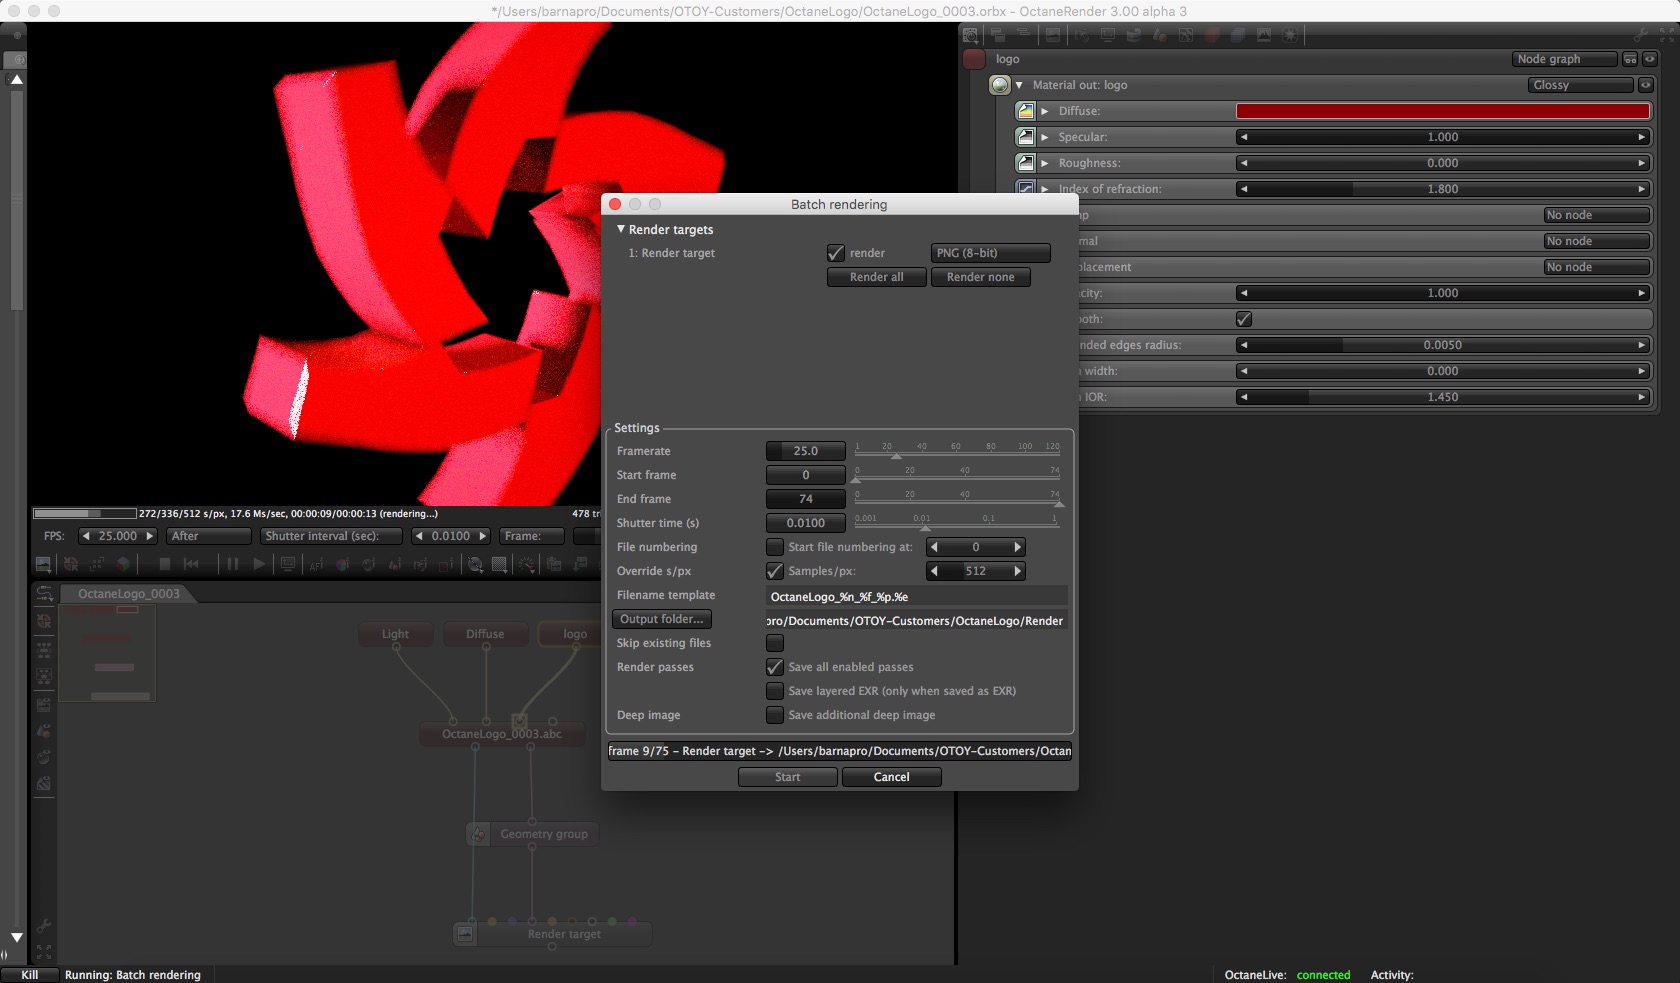Click the red Diffuse color swatch
The image size is (1680, 983).
point(1443,111)
